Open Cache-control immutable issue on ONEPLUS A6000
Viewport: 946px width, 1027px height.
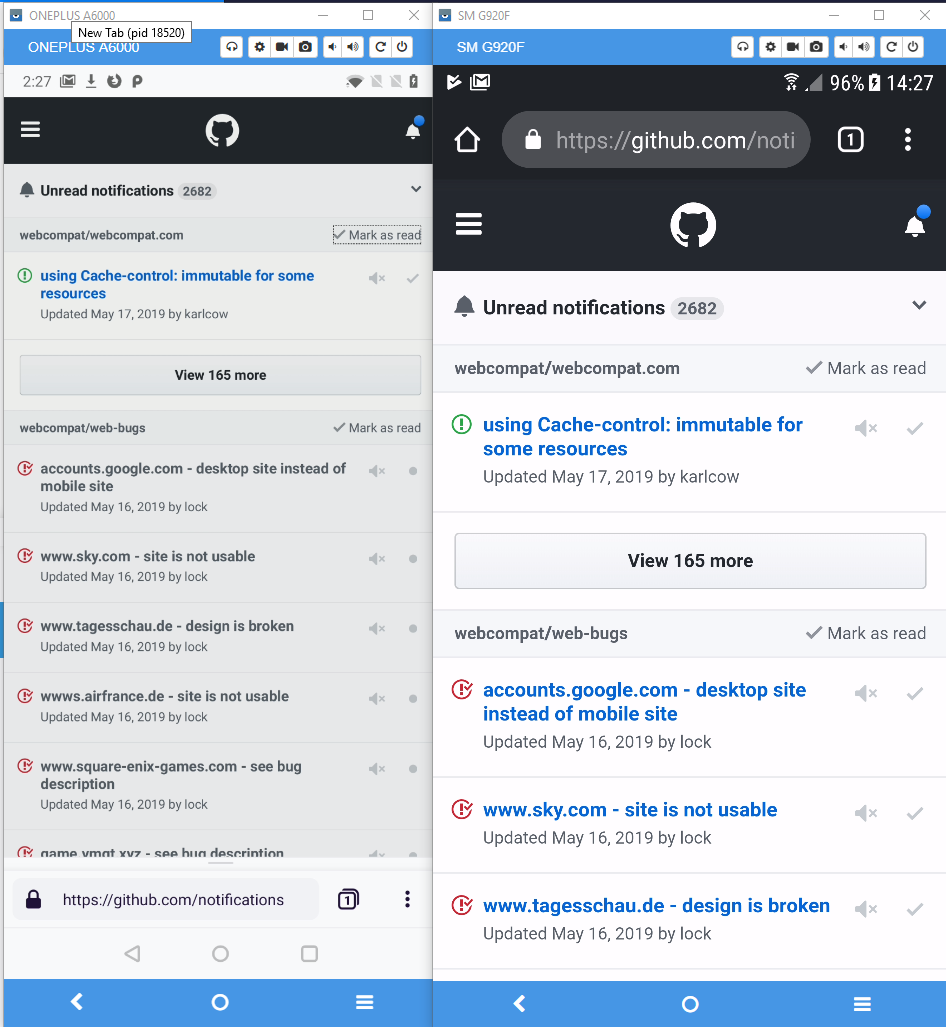[x=177, y=284]
